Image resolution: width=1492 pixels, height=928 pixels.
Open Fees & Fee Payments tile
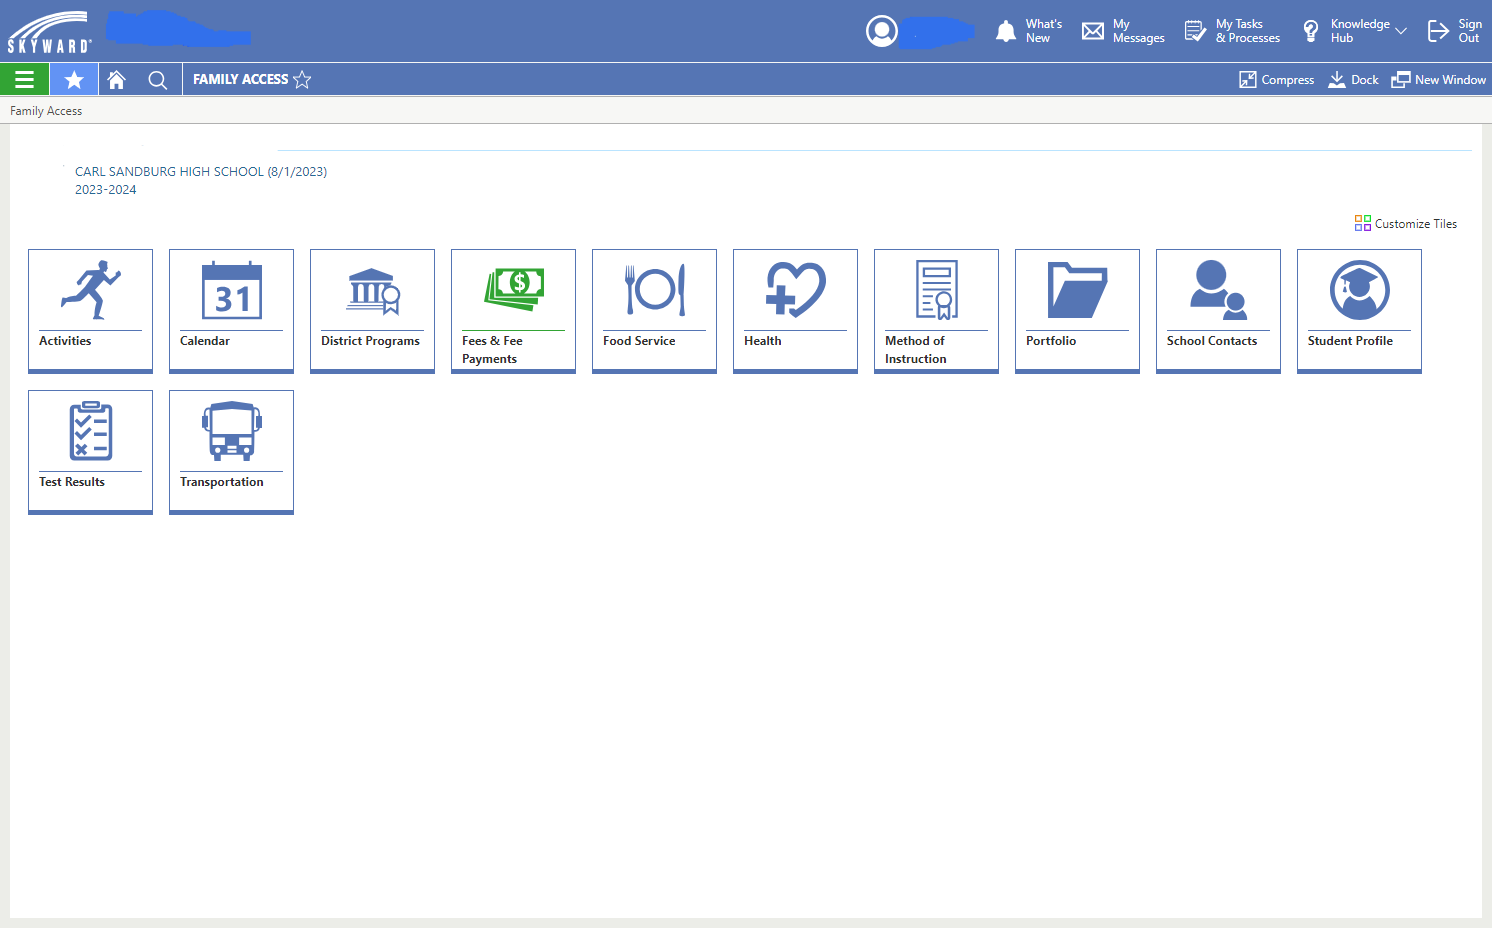(x=513, y=311)
